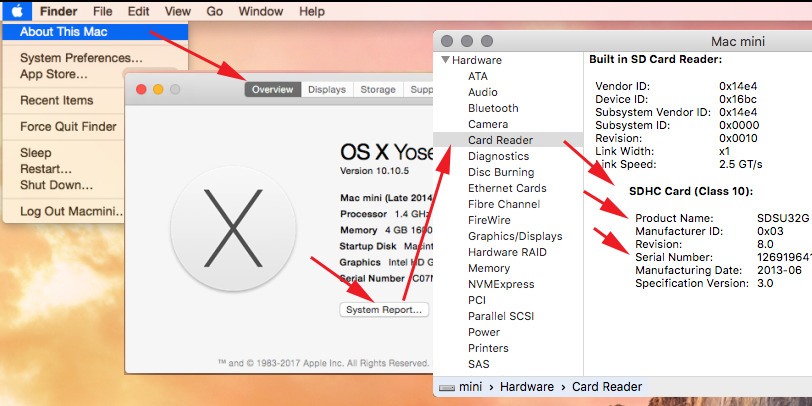Click the OS X Yosemite X logo
The width and height of the screenshot is (812, 406).
pos(233,228)
